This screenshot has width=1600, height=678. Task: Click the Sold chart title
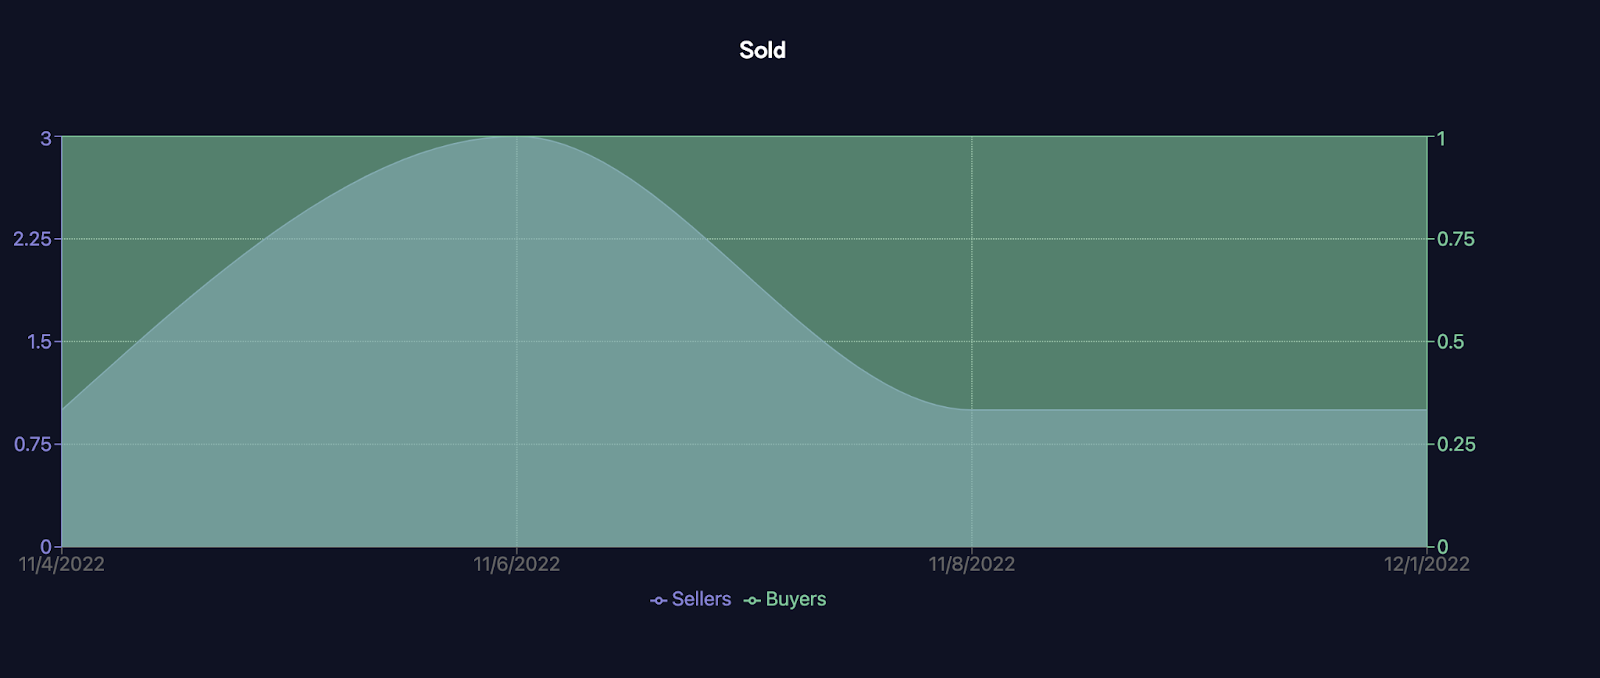pos(762,50)
